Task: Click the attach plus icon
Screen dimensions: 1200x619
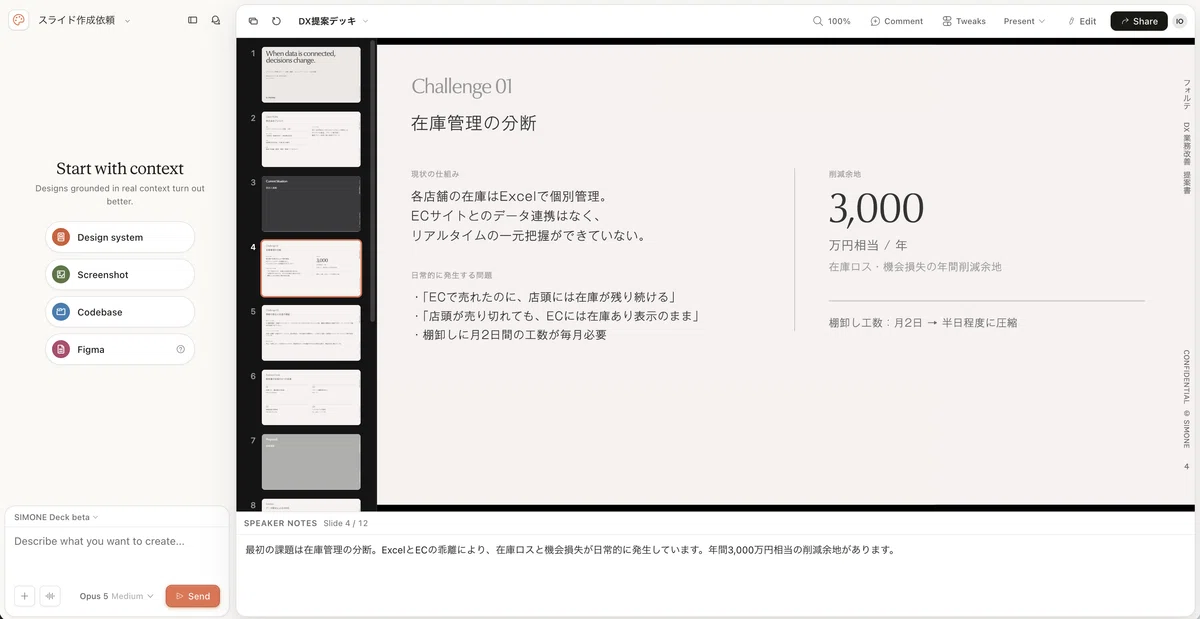Action: pos(24,596)
